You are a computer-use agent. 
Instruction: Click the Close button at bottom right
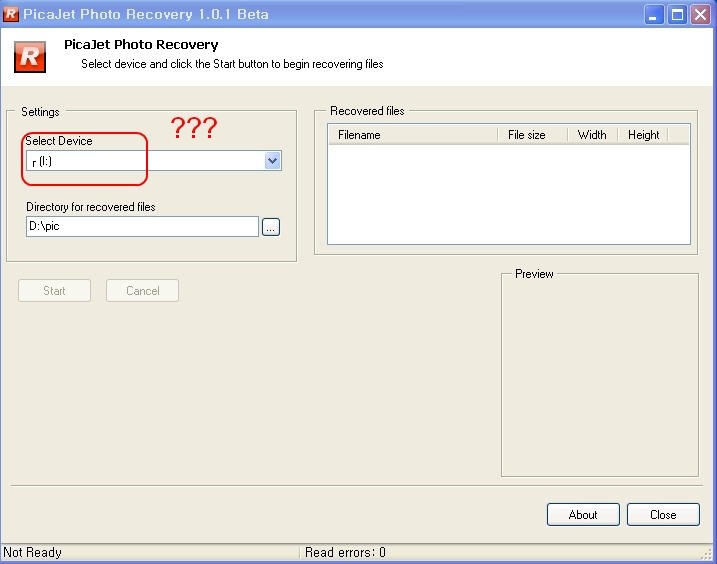click(663, 515)
